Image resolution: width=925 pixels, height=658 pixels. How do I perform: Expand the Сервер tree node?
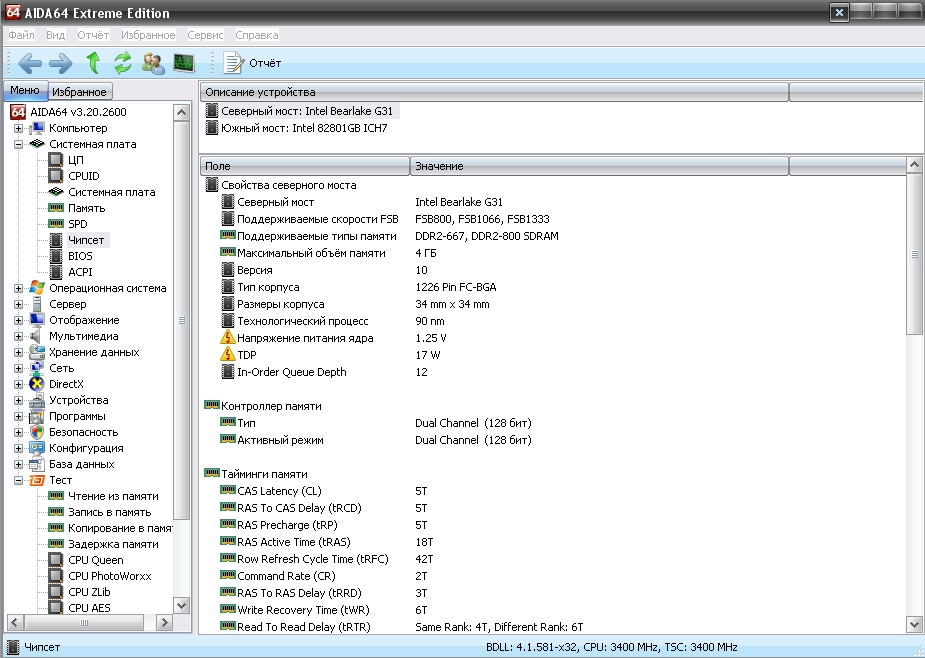pyautogui.click(x=18, y=304)
